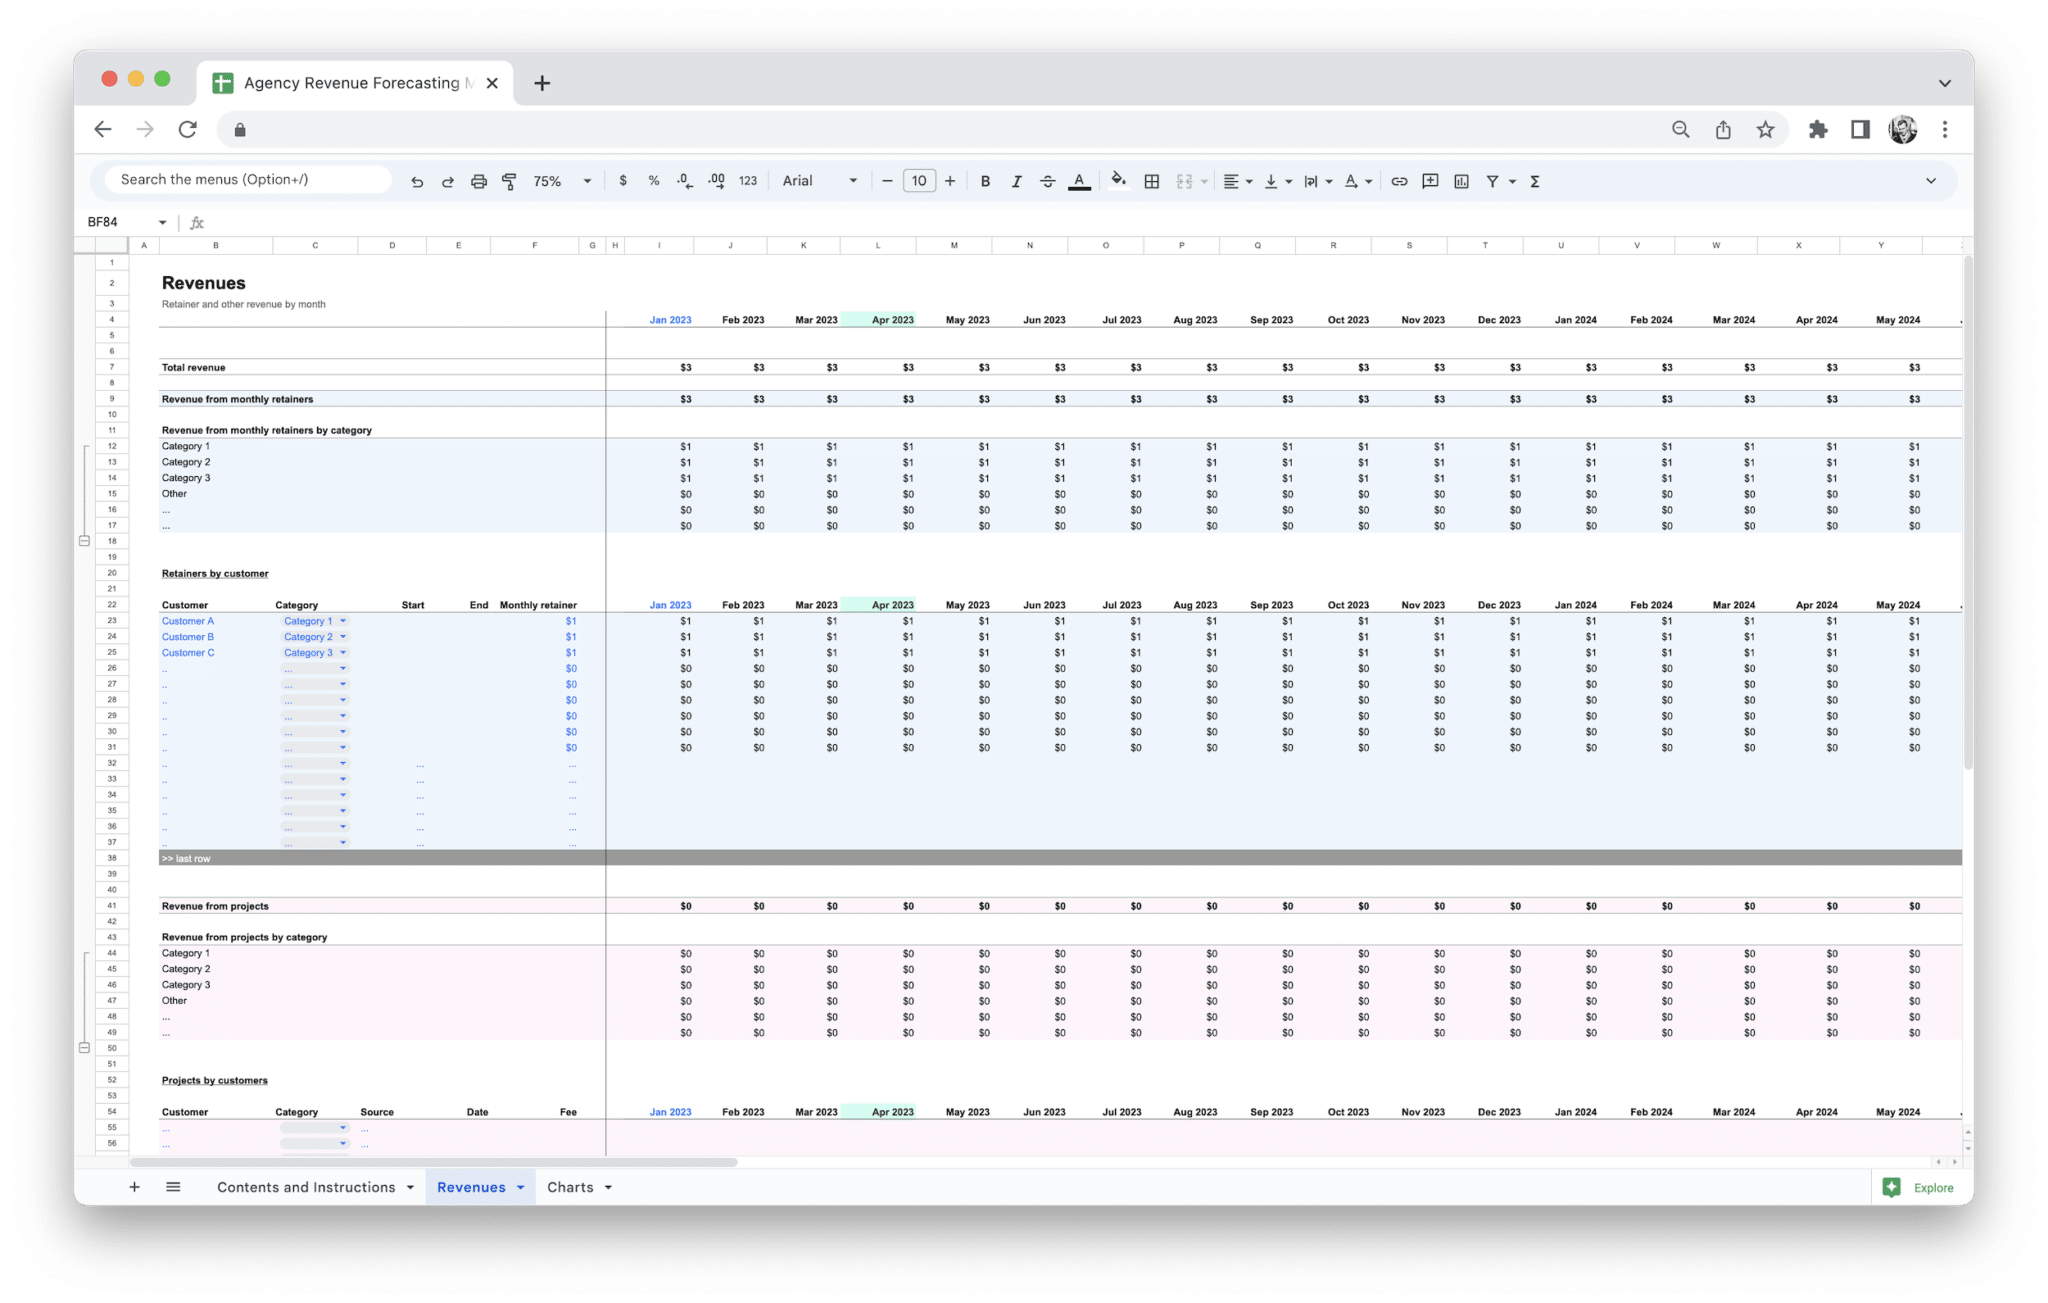Screen dimensions: 2048x1303
Task: Switch to the Charts sheet
Action: tap(570, 1187)
